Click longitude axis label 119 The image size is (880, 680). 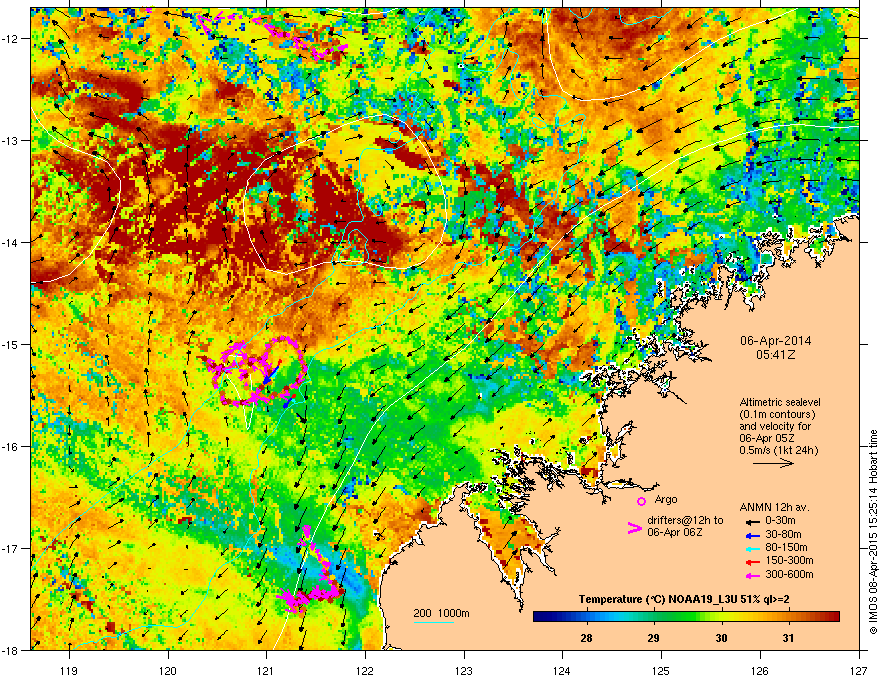point(69,670)
